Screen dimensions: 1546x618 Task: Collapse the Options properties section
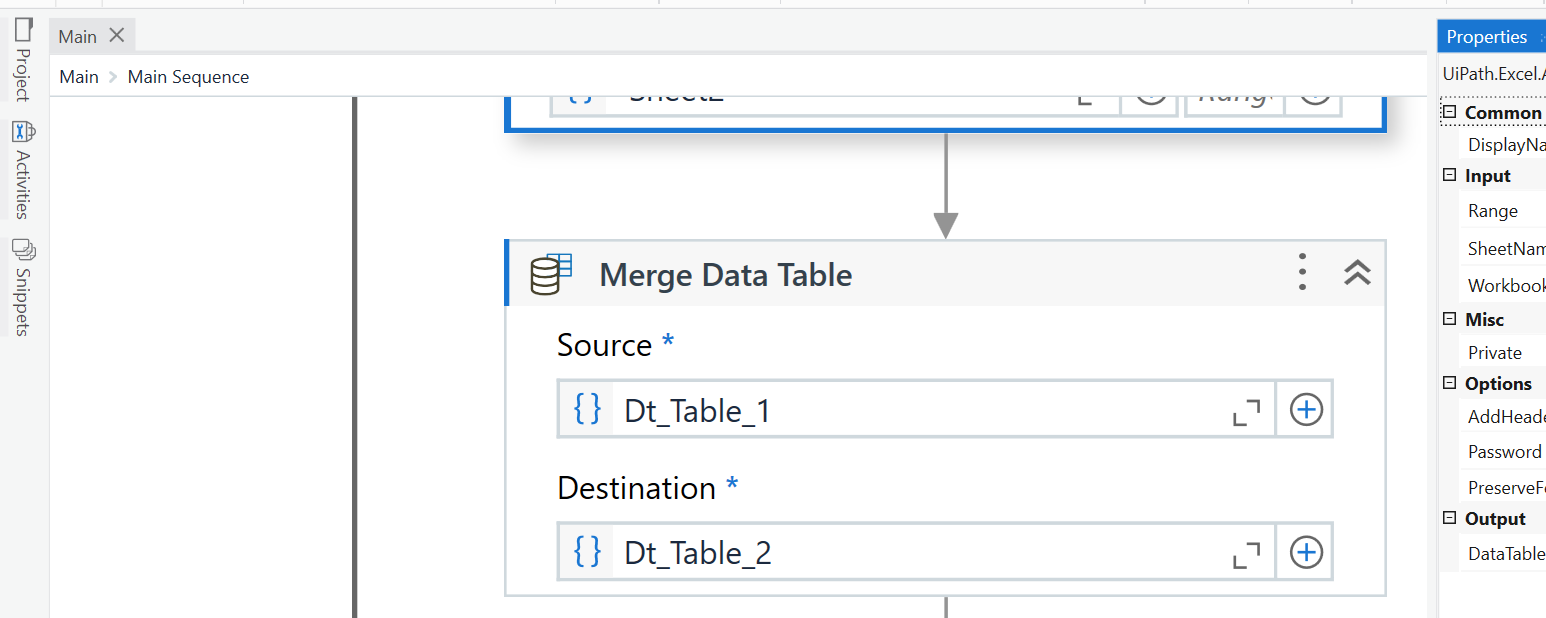(1449, 383)
